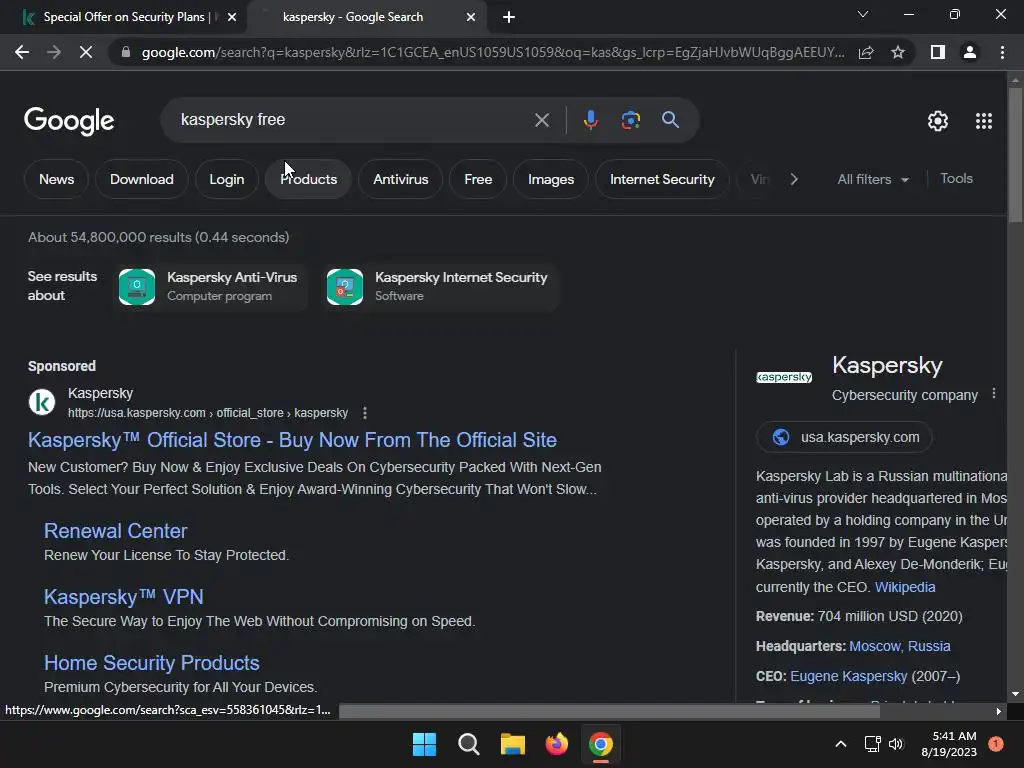Click the vertical page scrollbar thumb

tap(1014, 155)
